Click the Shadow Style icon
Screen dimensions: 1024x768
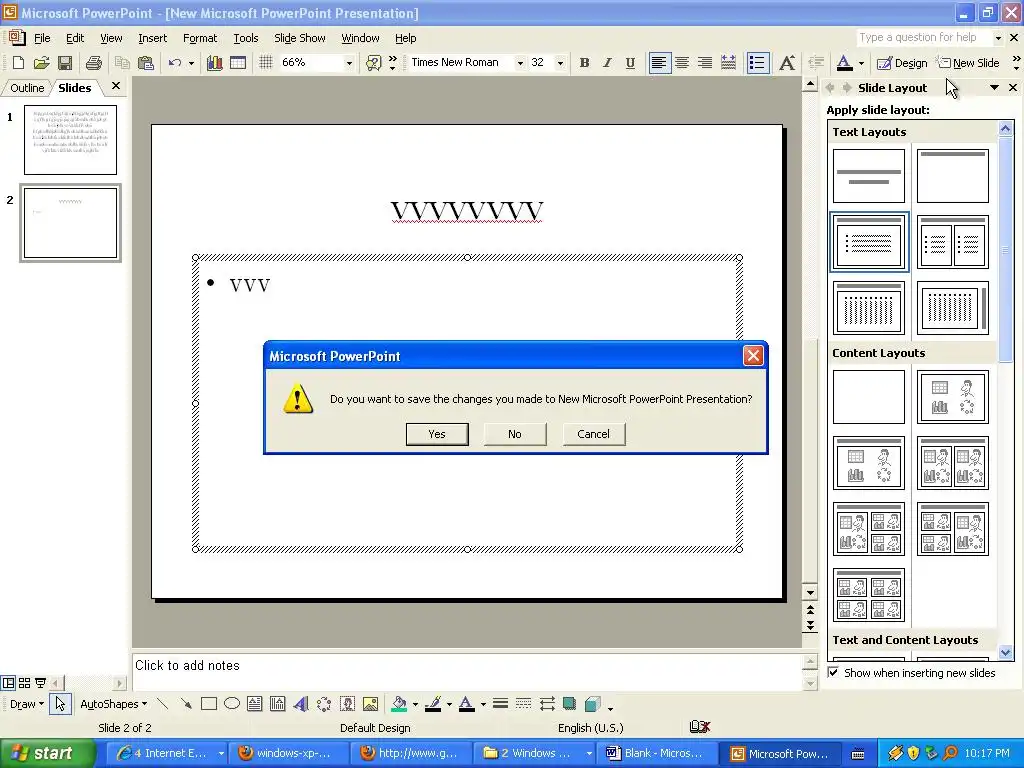pos(569,704)
